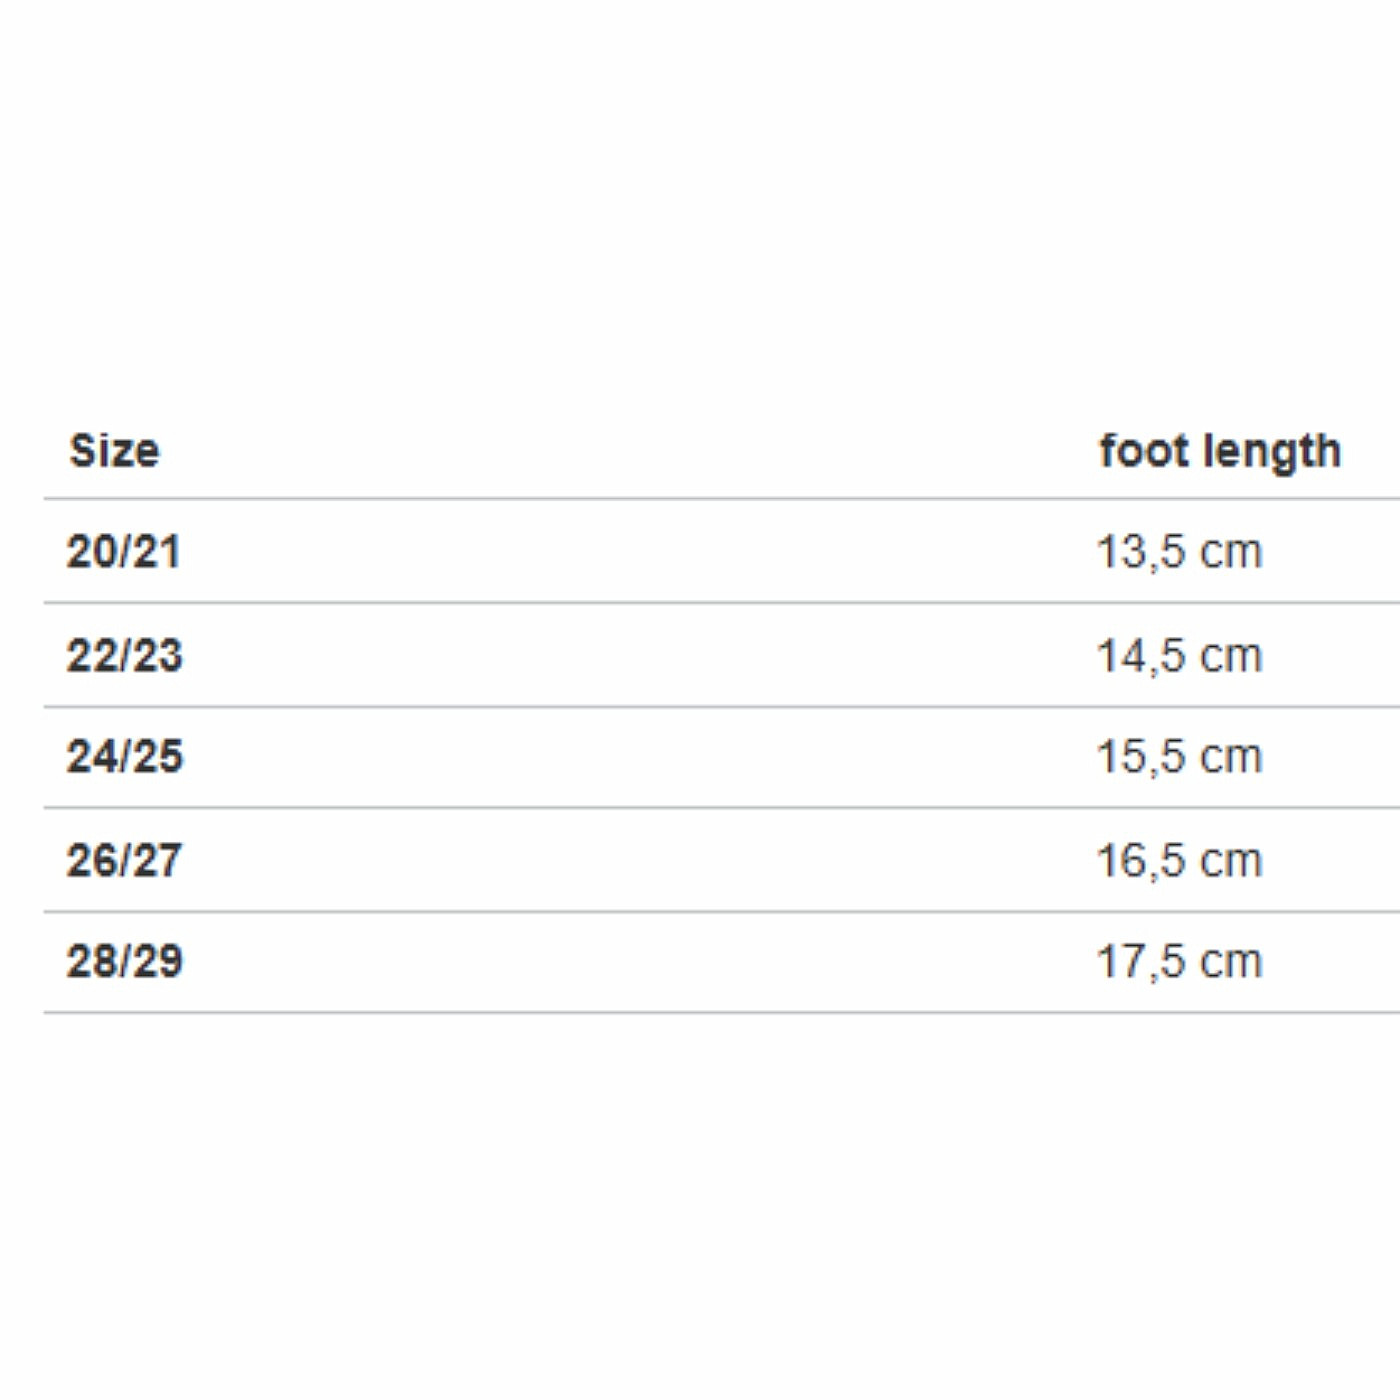Click the 13,5 cm foot length value
Screen dimensions: 1400x1400
pos(1180,552)
